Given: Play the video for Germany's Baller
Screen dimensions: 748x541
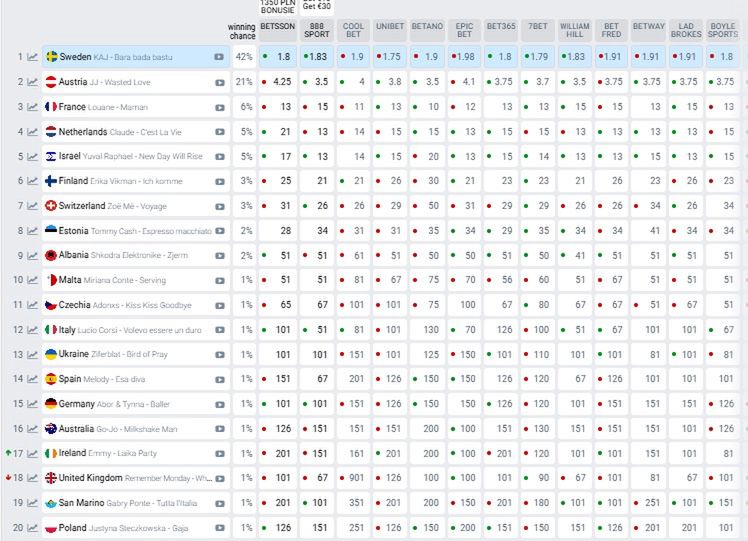Looking at the screenshot, I should click(219, 405).
